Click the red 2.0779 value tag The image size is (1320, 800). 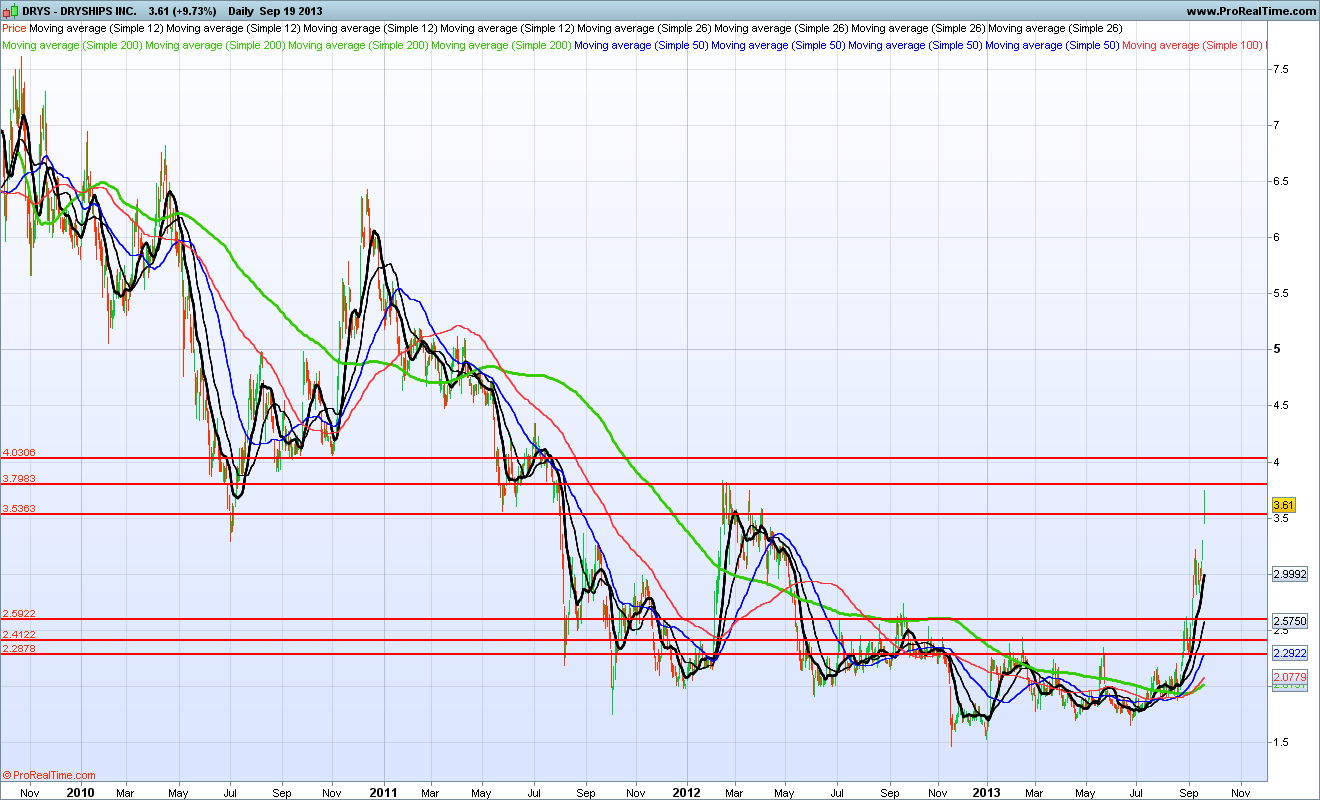pos(1289,677)
